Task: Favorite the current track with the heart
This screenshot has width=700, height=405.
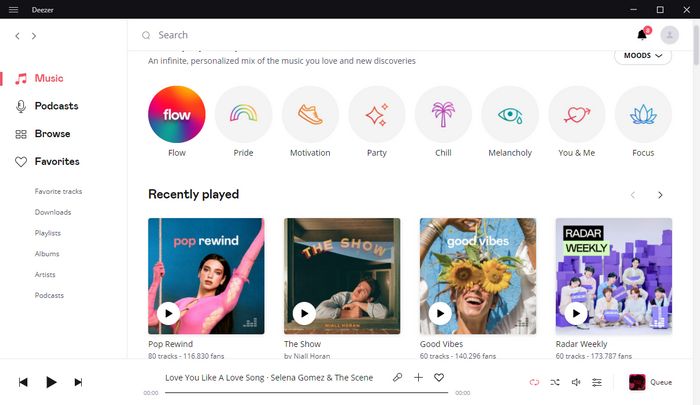Action: tap(439, 377)
